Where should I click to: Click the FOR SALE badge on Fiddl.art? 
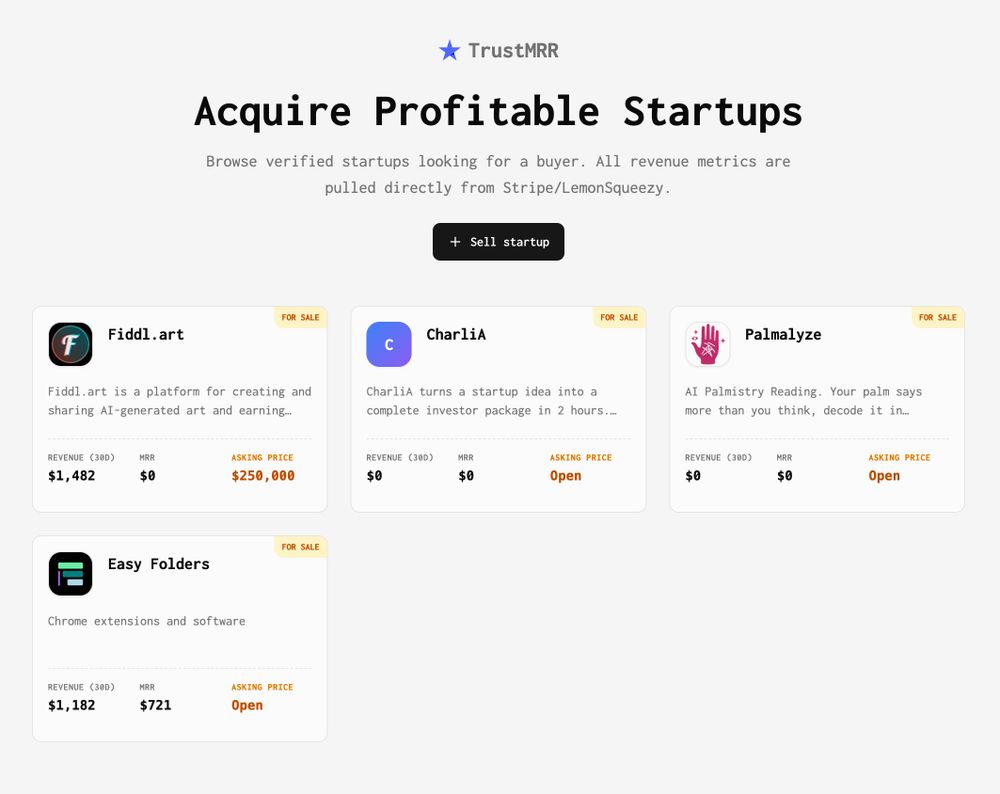tap(300, 318)
